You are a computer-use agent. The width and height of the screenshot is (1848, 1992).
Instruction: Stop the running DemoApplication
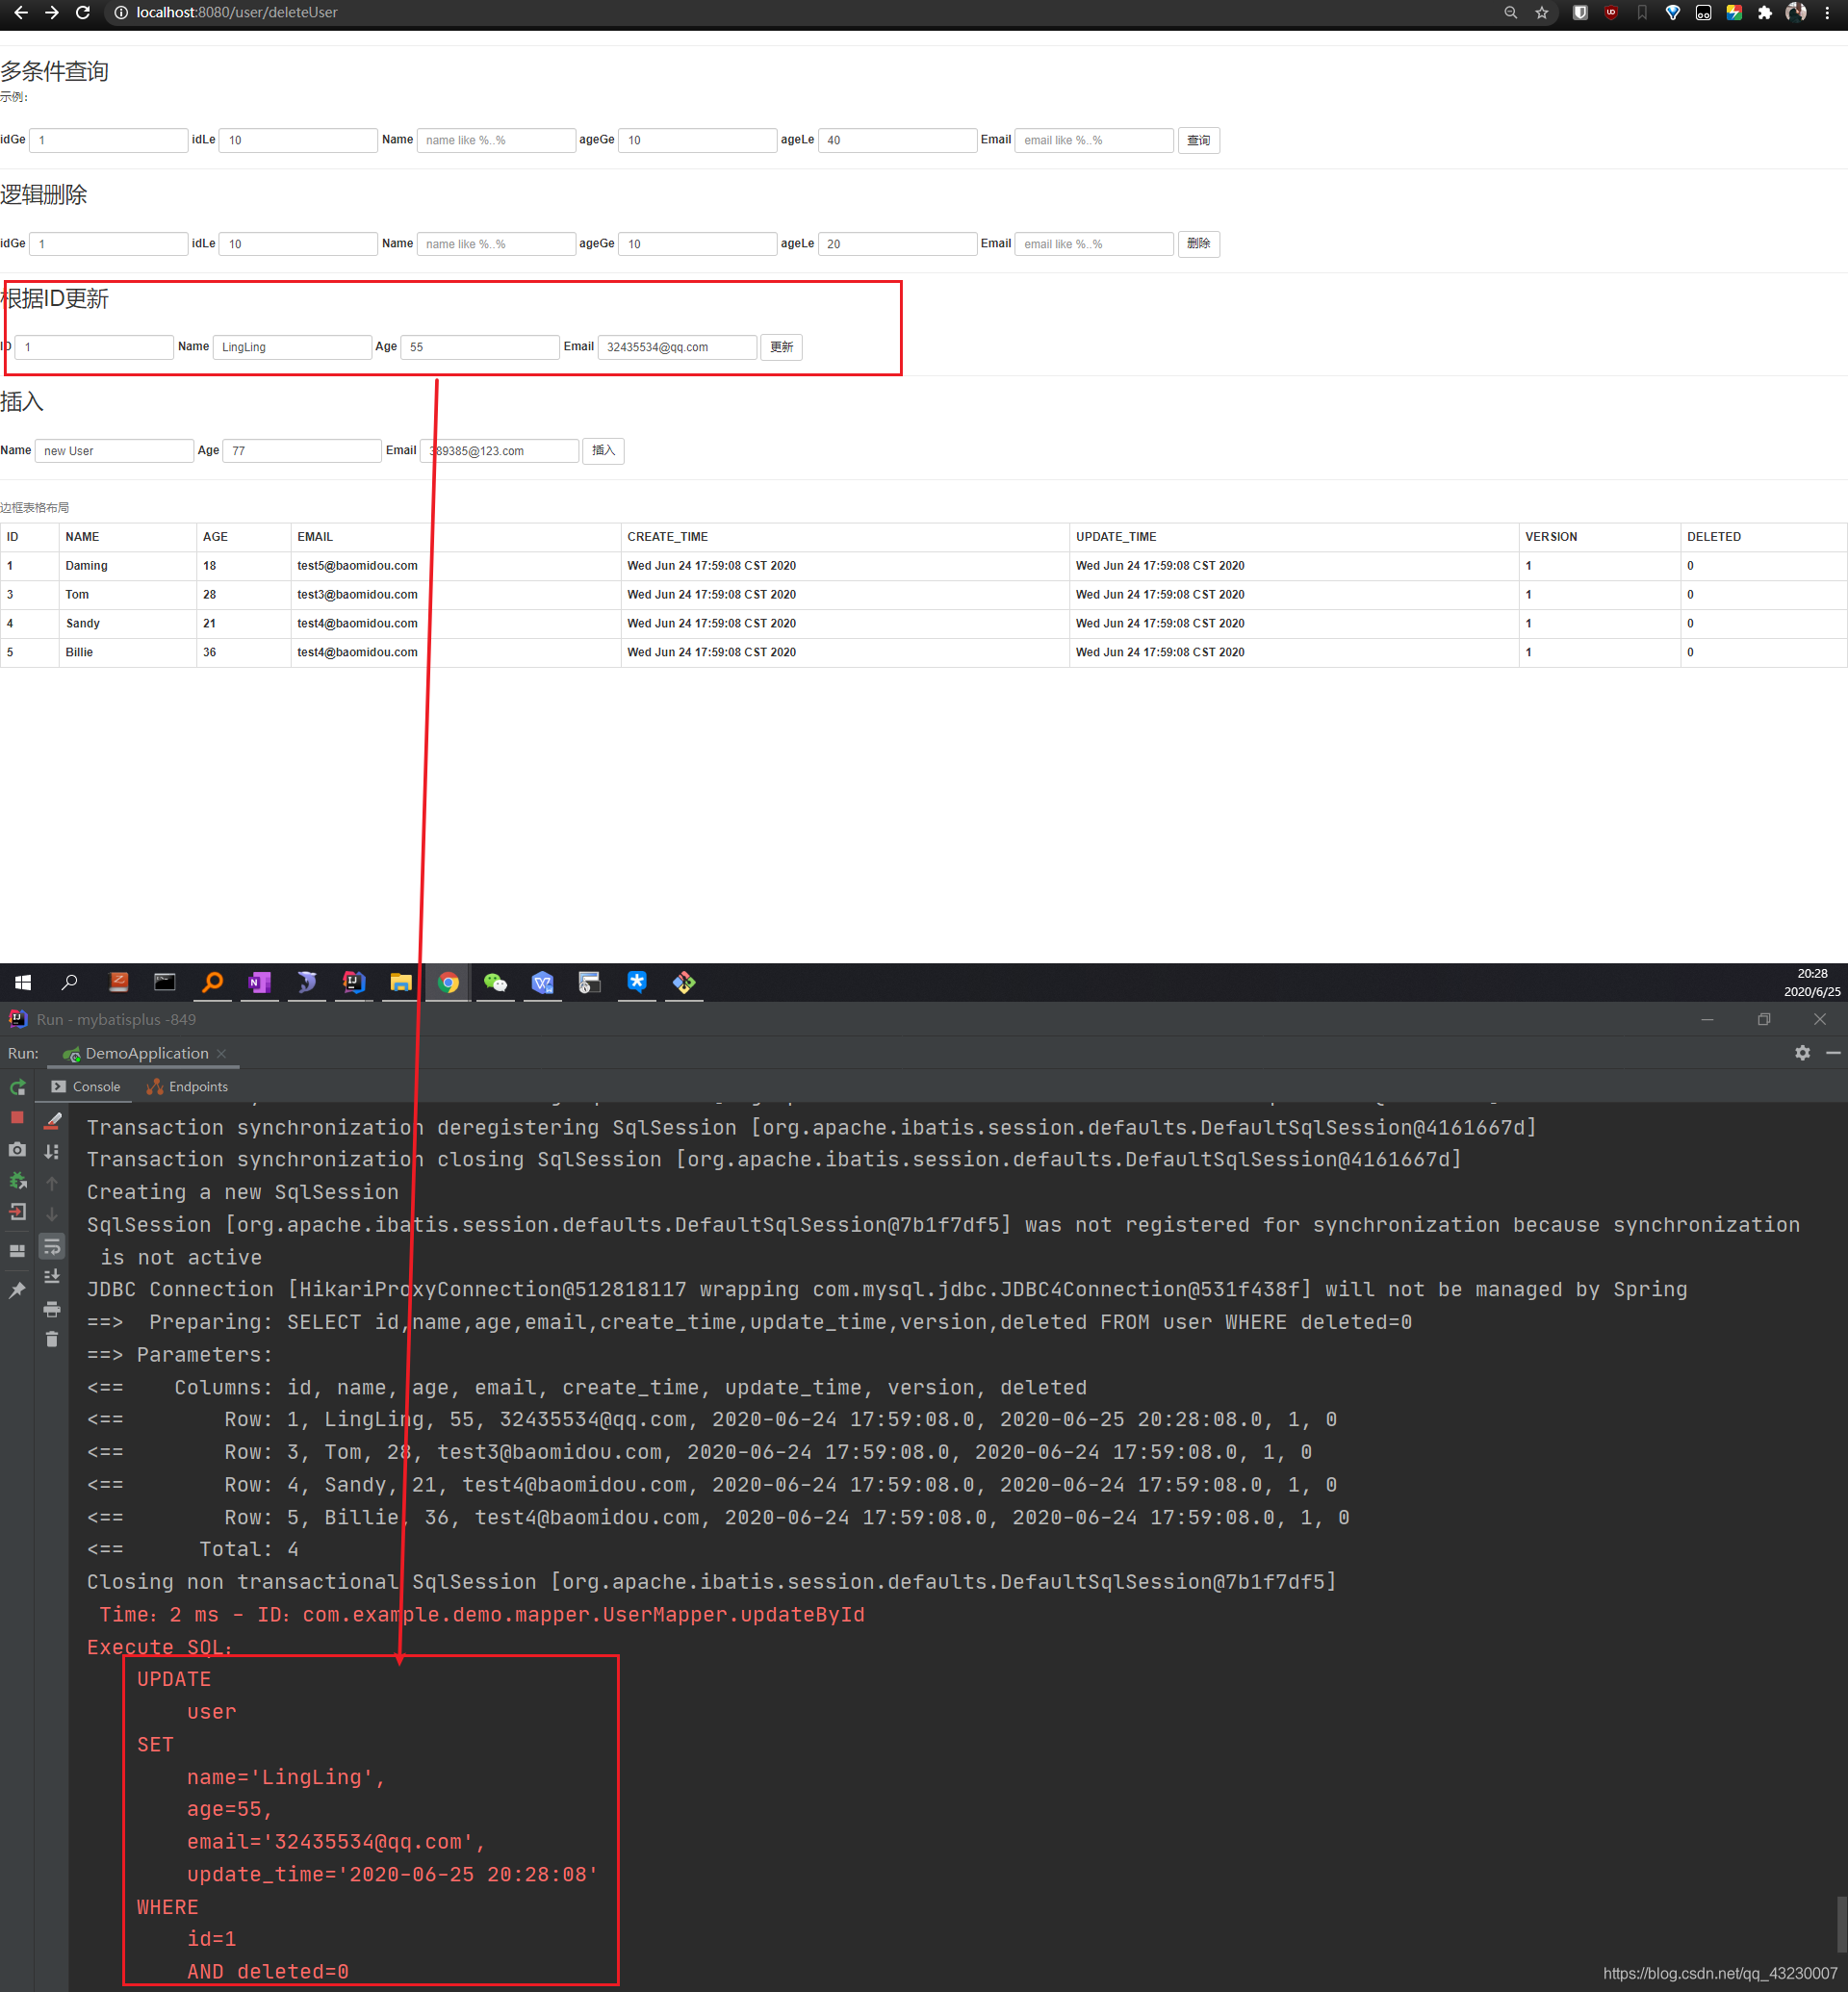(17, 1117)
